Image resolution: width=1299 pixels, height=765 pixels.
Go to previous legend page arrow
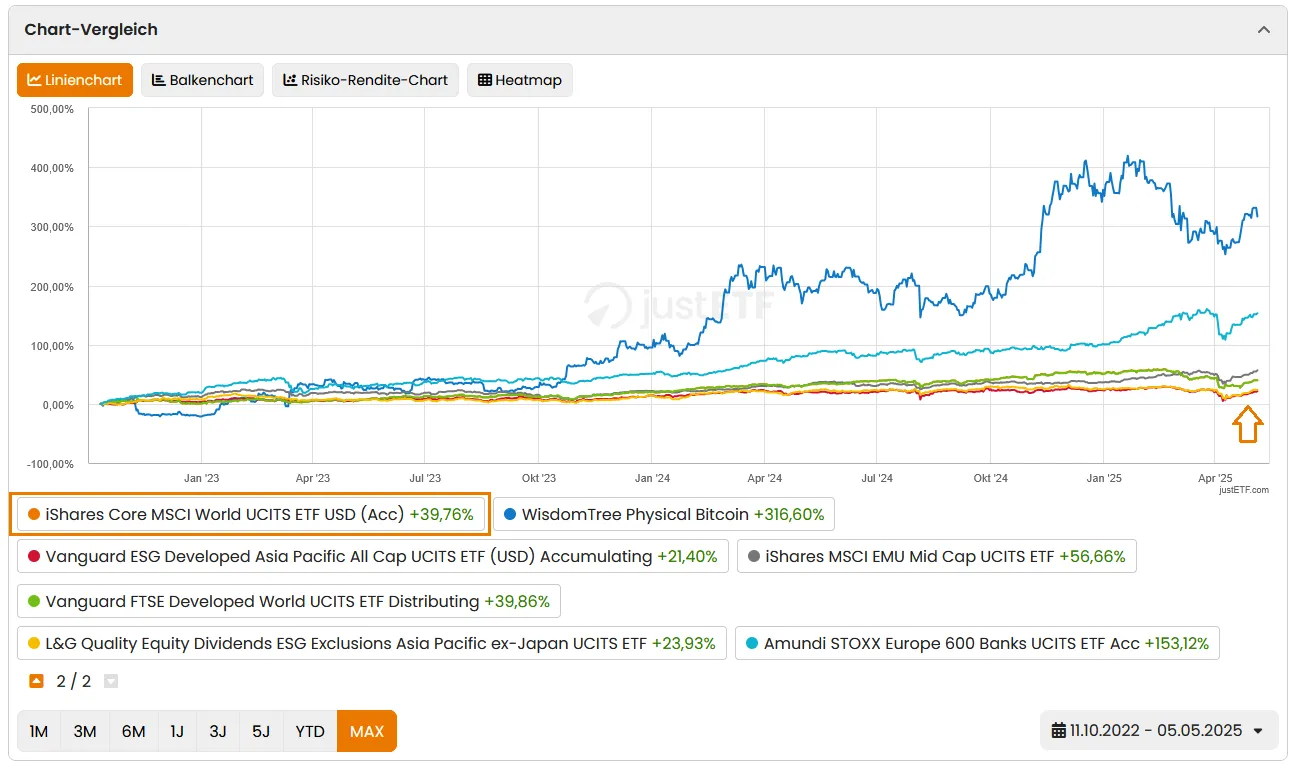tap(37, 681)
